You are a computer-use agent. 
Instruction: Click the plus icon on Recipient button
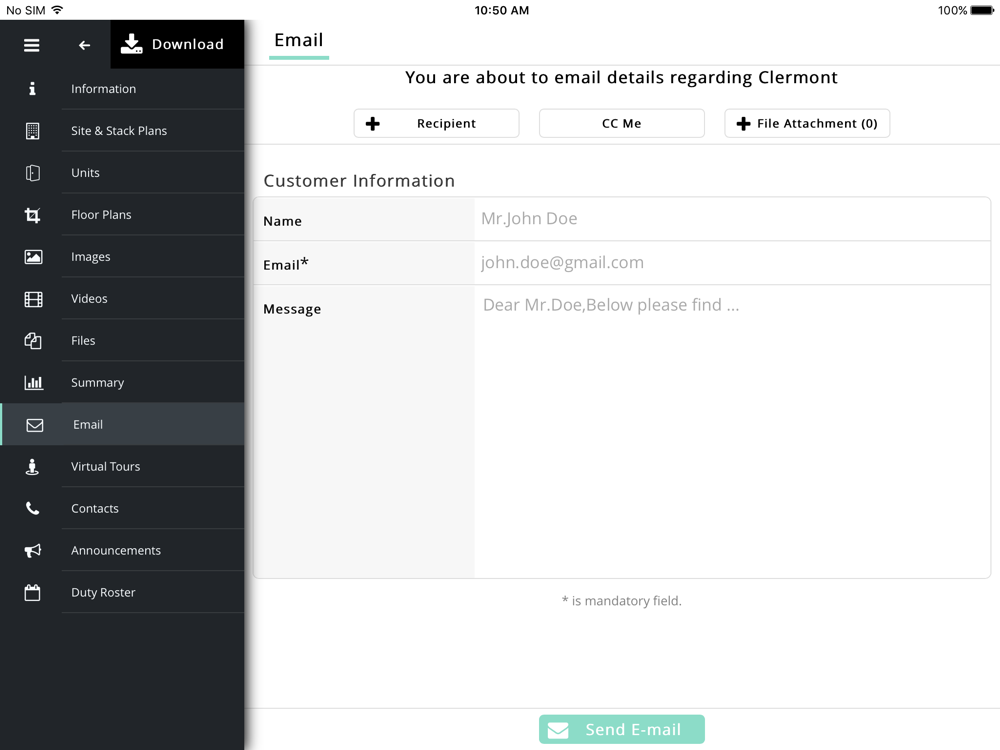pyautogui.click(x=372, y=124)
